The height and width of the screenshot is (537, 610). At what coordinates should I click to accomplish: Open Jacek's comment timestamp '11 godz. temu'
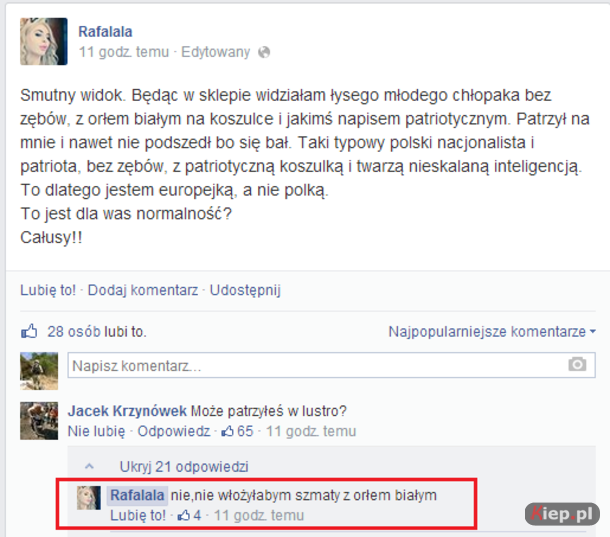311,431
